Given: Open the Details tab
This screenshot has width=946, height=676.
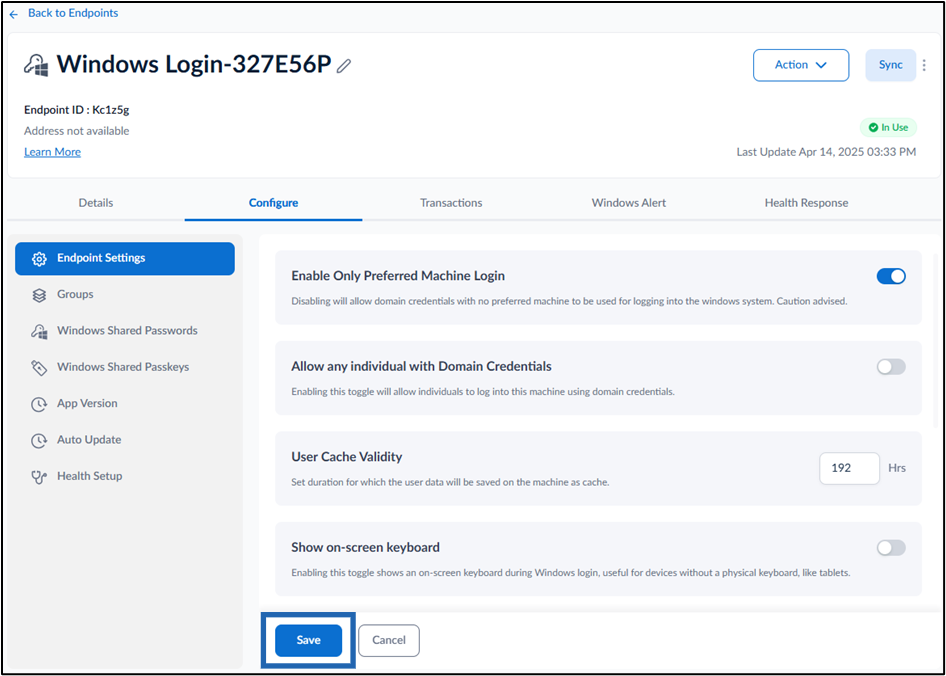Looking at the screenshot, I should [x=96, y=203].
